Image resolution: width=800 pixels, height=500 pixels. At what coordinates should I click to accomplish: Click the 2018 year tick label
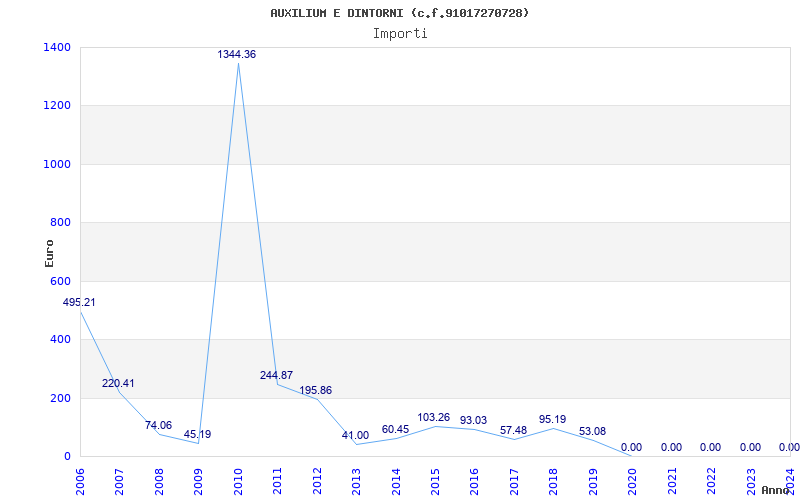554,482
